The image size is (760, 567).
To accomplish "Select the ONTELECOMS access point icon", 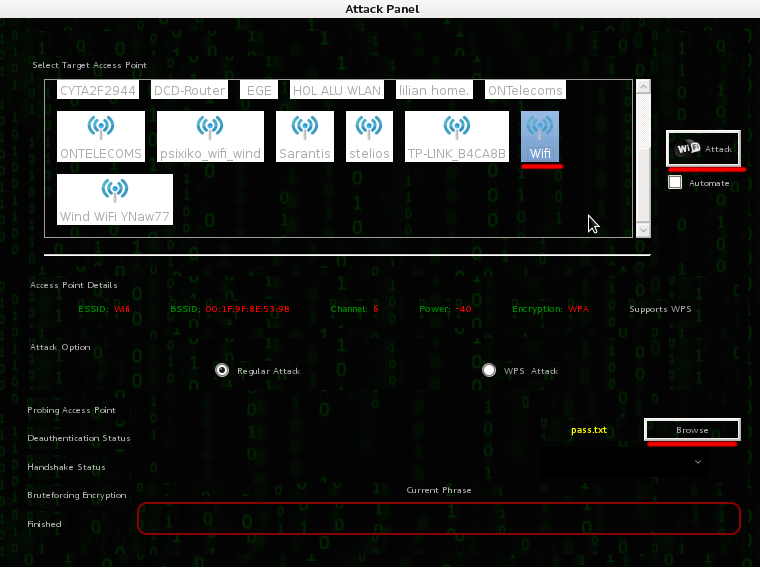I will tap(101, 136).
